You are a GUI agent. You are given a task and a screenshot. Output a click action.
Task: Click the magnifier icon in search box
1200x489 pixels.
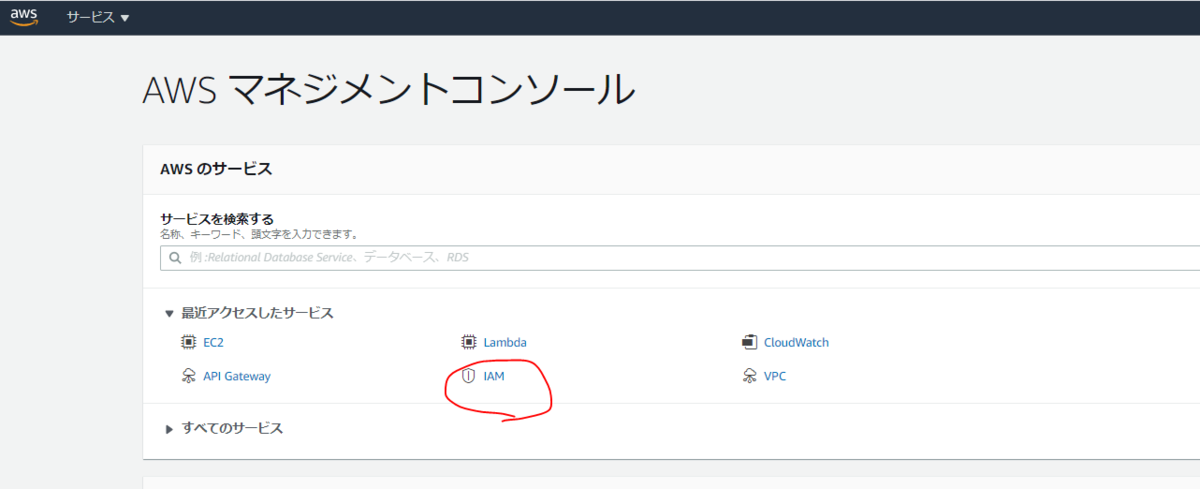(175, 258)
